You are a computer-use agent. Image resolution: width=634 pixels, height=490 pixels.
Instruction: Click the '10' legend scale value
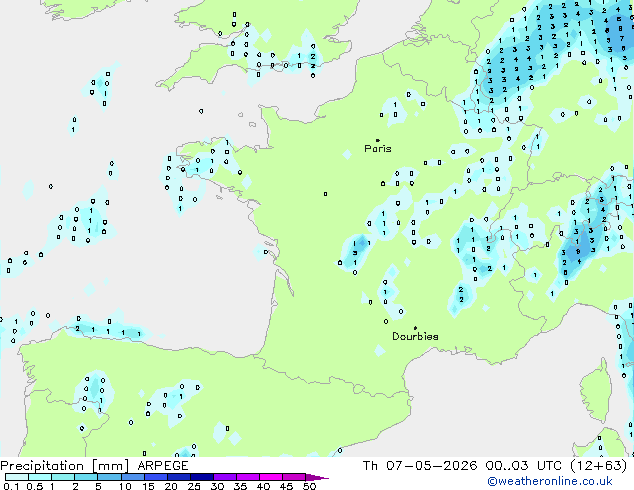click(x=125, y=486)
